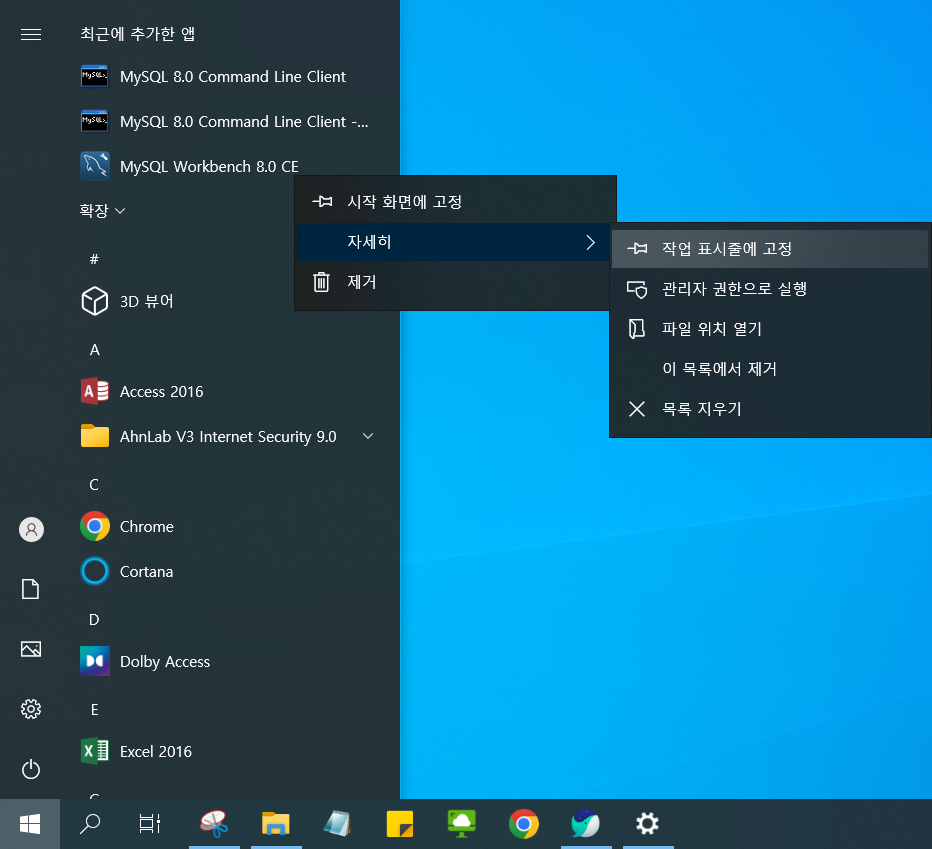
Task: Click the first MySQL 8.0 Command Line Client icon
Action: tap(95, 77)
